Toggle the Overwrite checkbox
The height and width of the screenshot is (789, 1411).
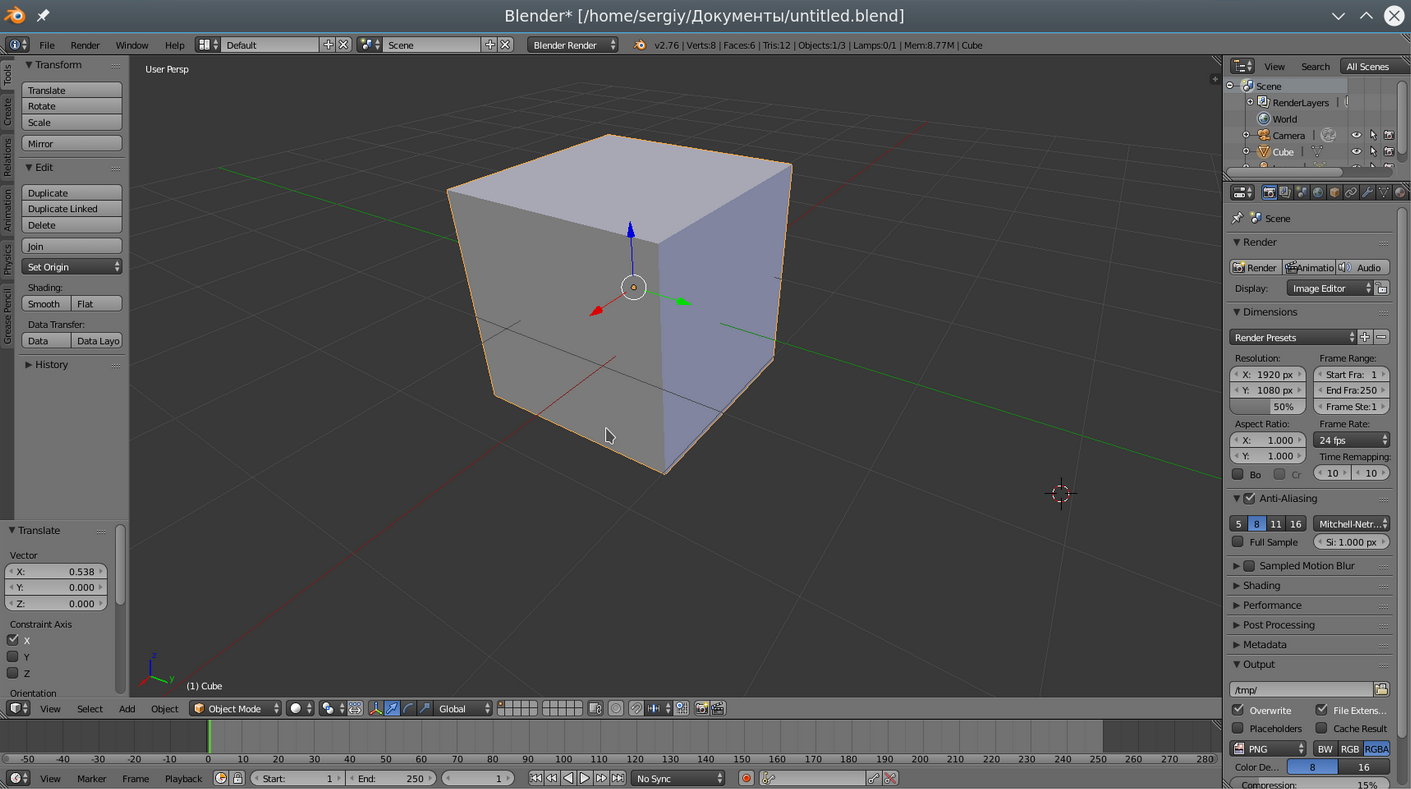click(1238, 710)
